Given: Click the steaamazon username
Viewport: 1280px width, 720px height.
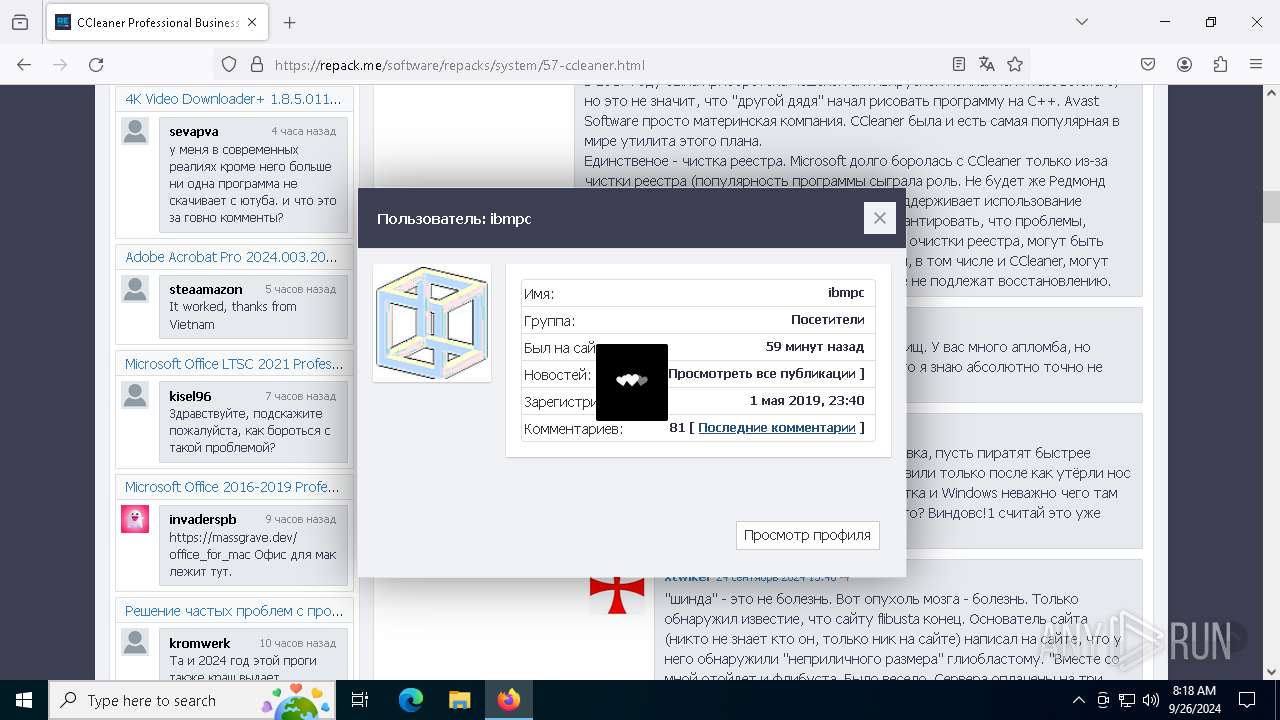Looking at the screenshot, I should (206, 289).
